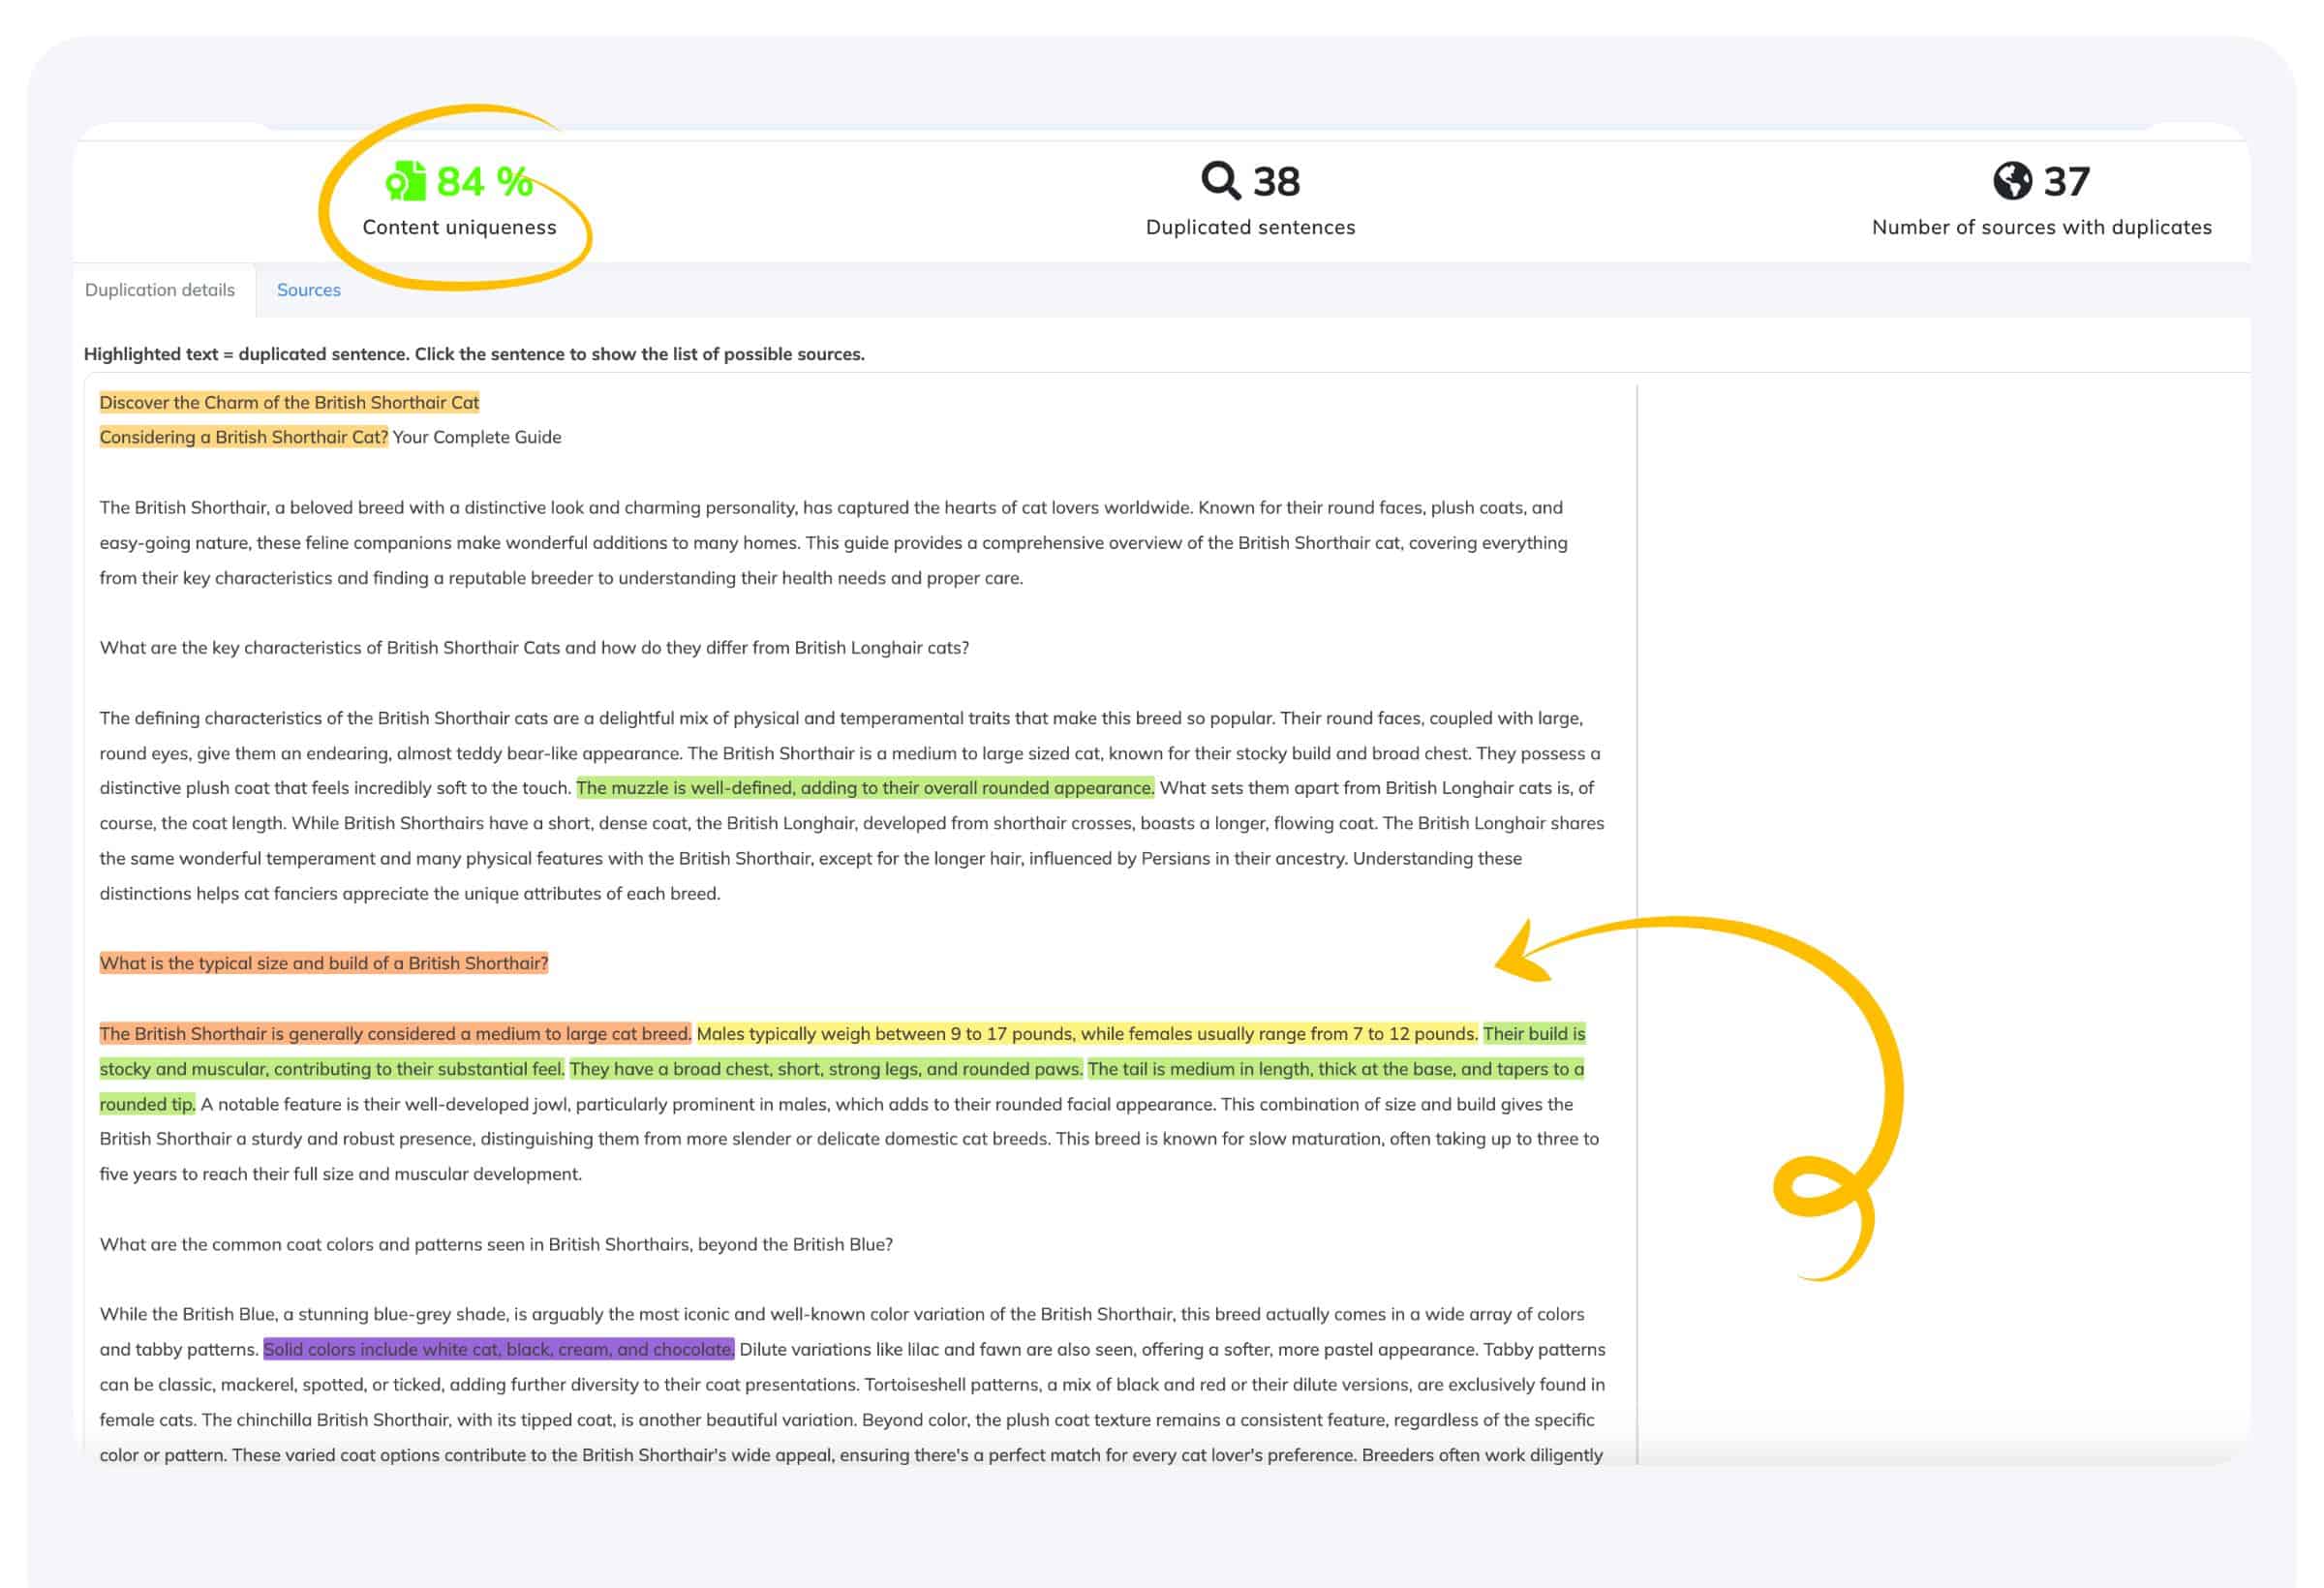Viewport: 2324px width, 1588px height.
Task: Click the magnifier icon beside 38
Action: [1220, 181]
